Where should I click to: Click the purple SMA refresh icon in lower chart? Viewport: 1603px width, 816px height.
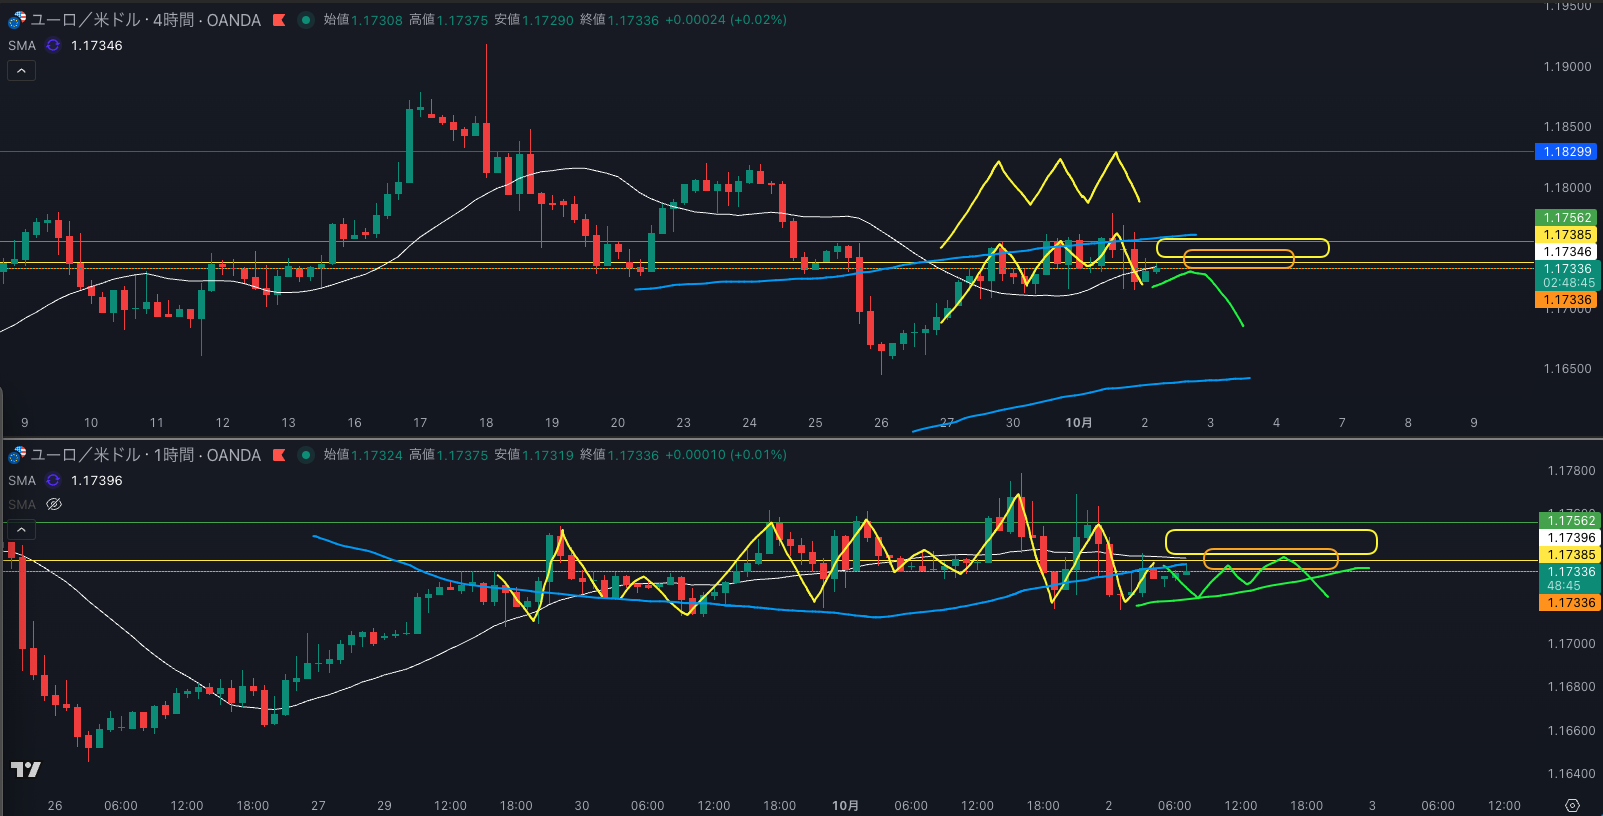click(x=53, y=480)
